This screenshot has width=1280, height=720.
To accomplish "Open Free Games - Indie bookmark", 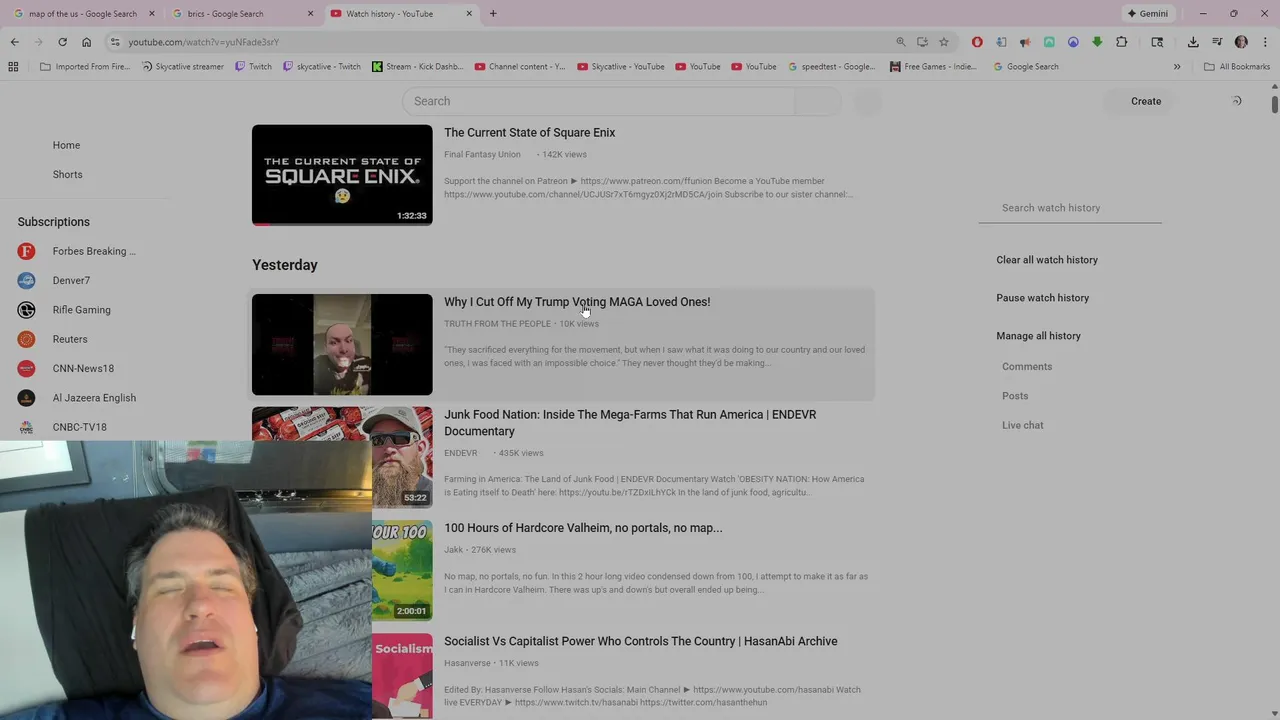I will pos(932,67).
